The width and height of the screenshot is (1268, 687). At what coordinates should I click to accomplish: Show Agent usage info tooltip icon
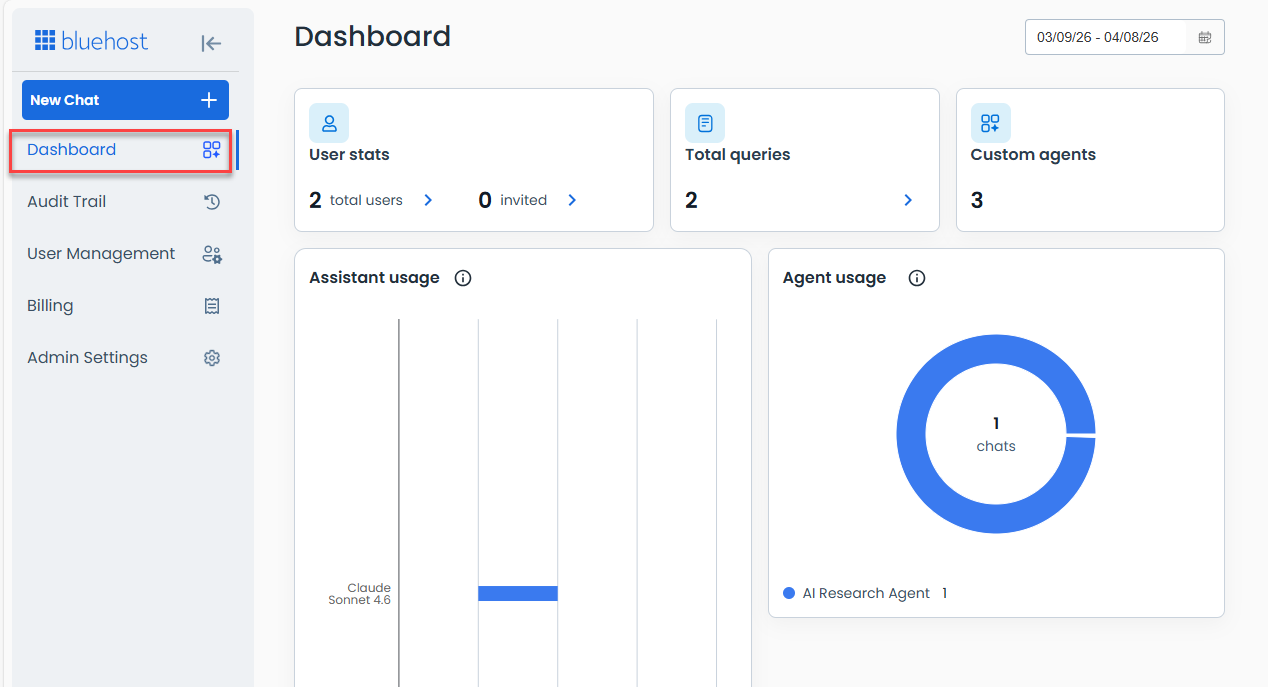coord(917,278)
